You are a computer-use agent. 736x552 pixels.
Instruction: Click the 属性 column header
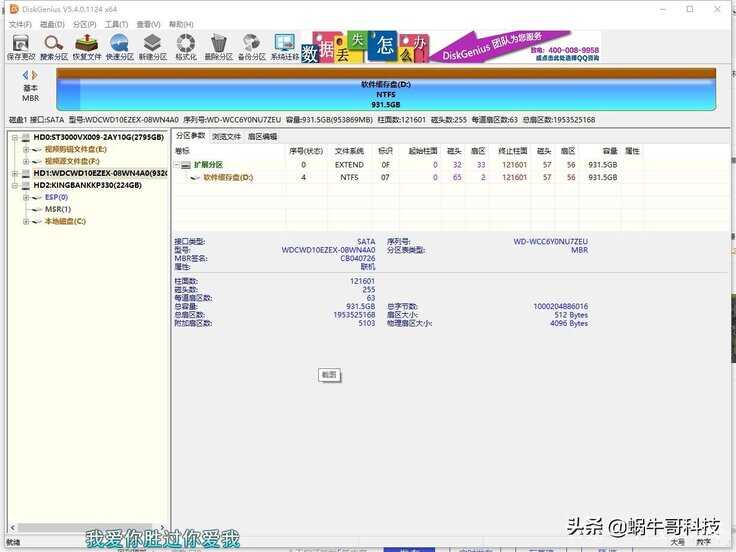(x=632, y=151)
